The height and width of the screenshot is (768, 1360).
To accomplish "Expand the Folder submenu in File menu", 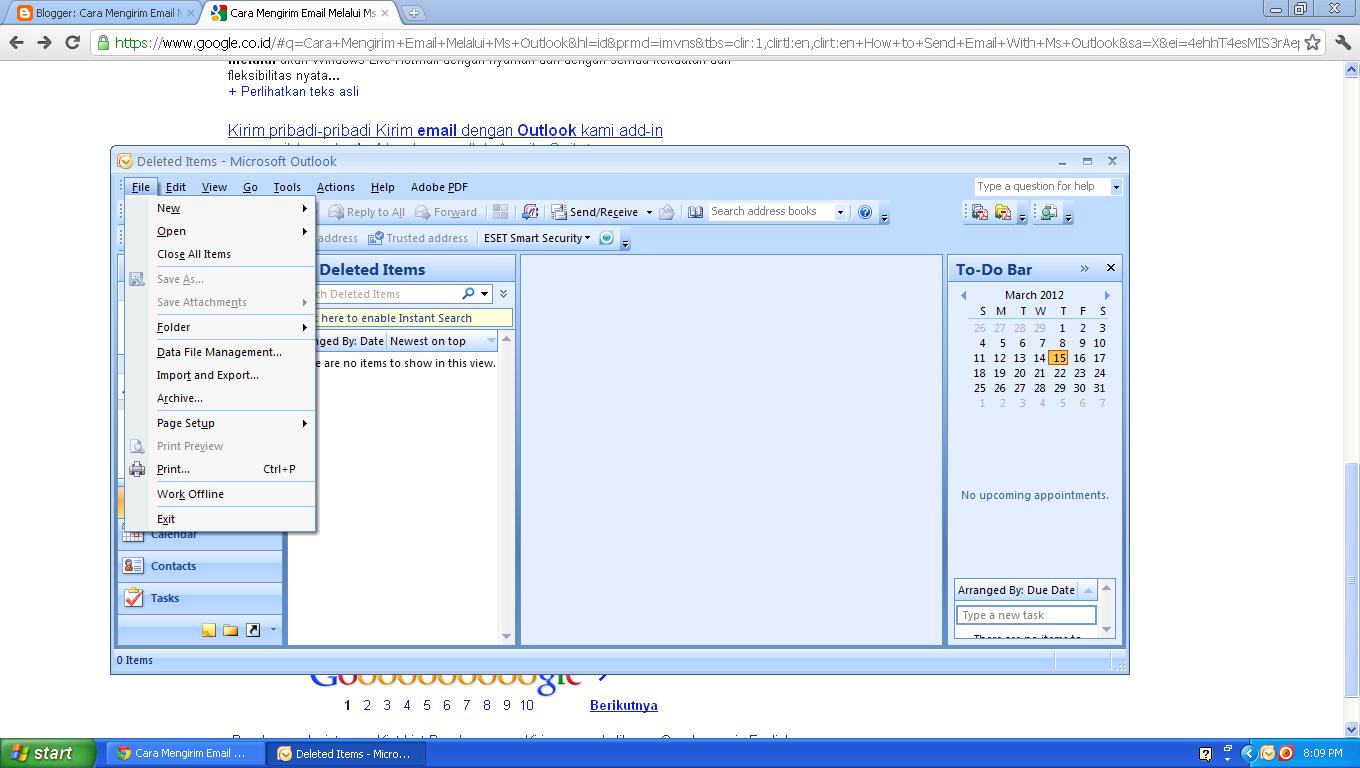I will click(x=220, y=327).
